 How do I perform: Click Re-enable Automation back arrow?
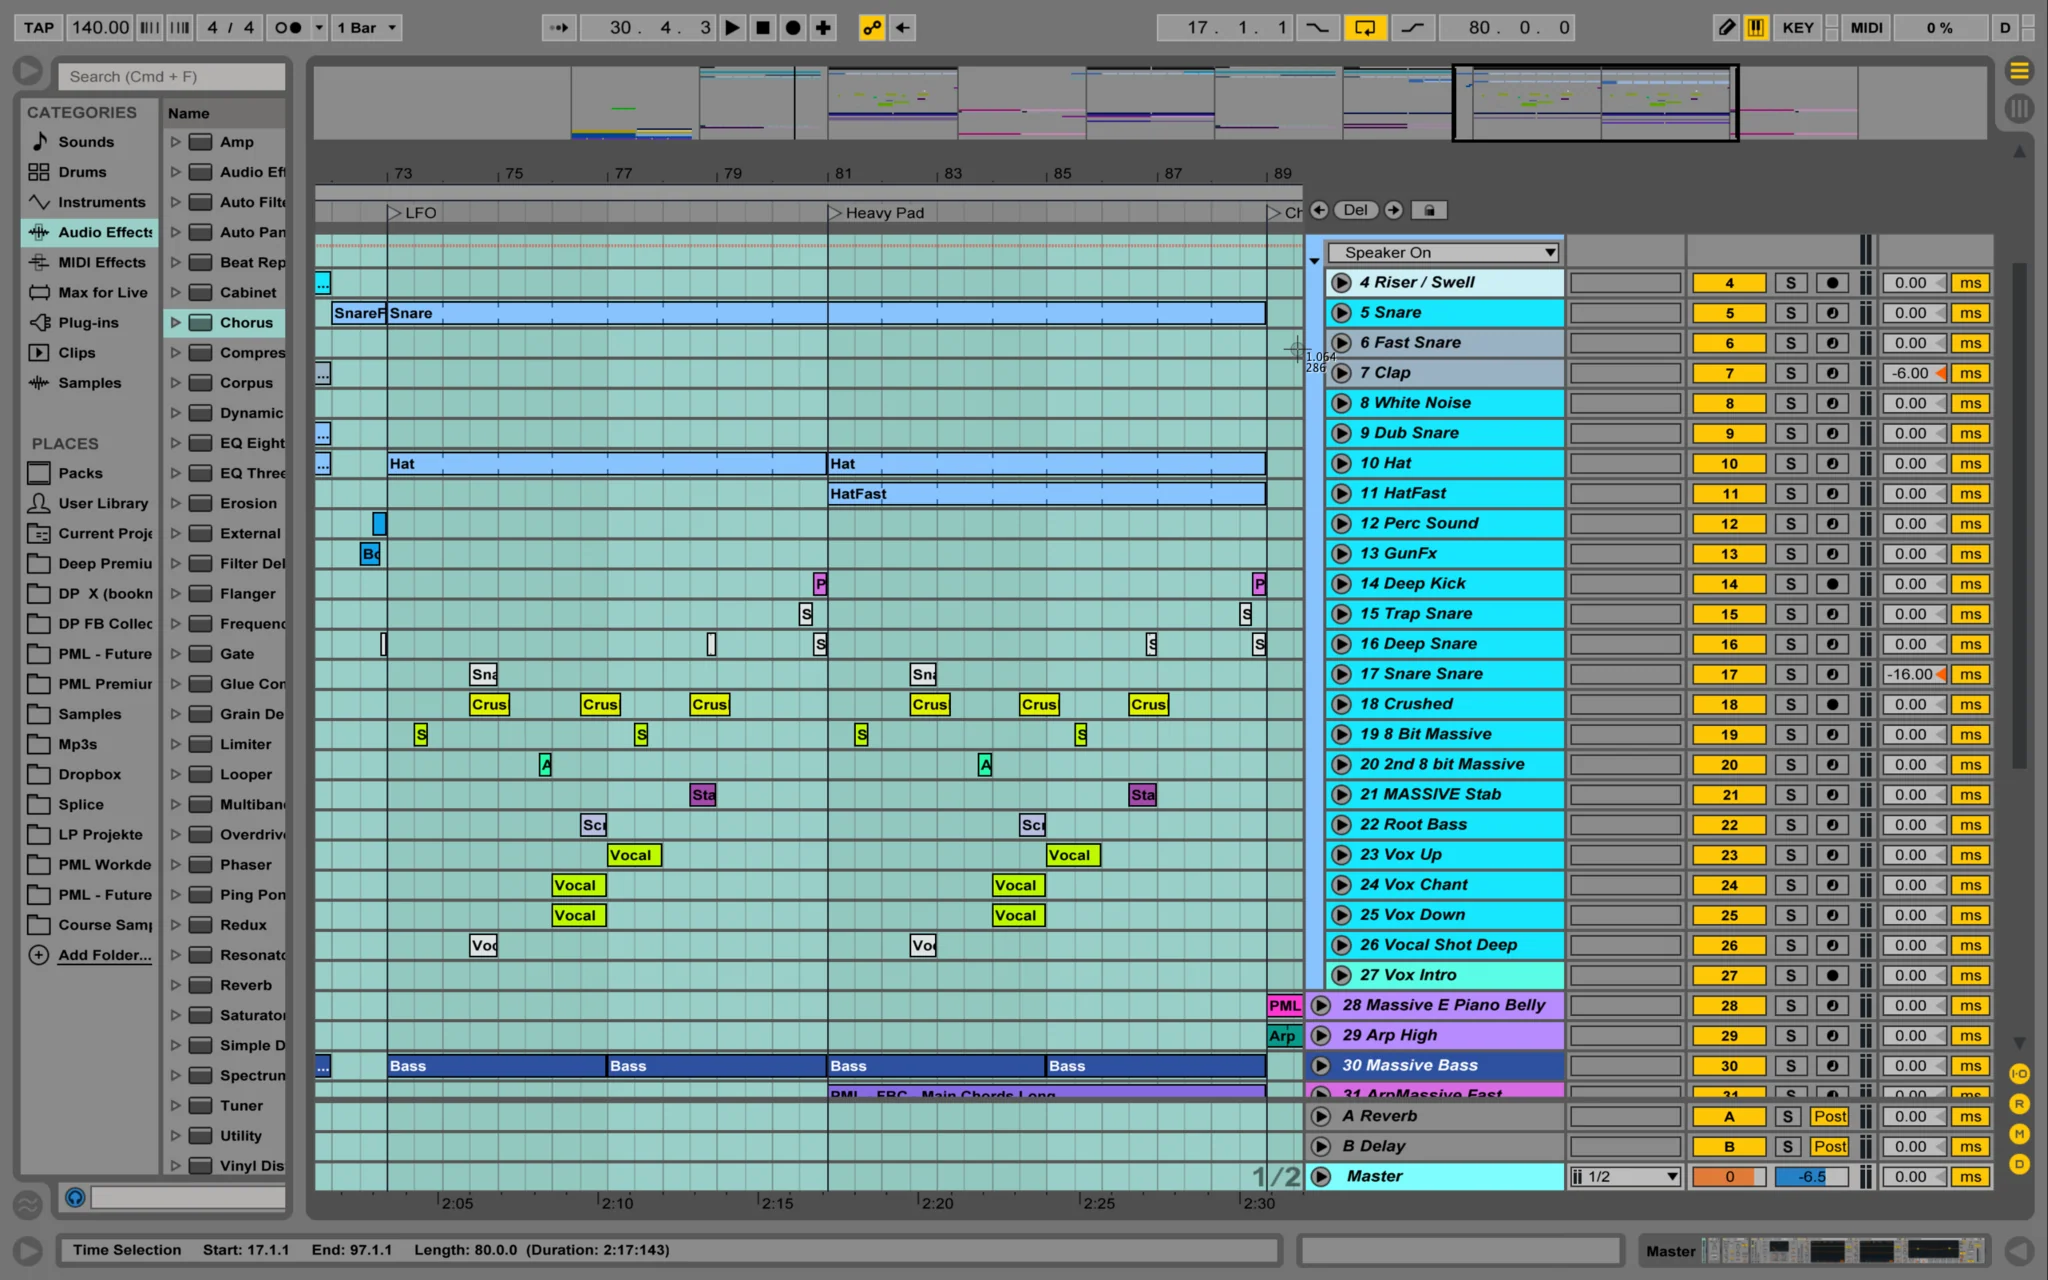click(902, 28)
